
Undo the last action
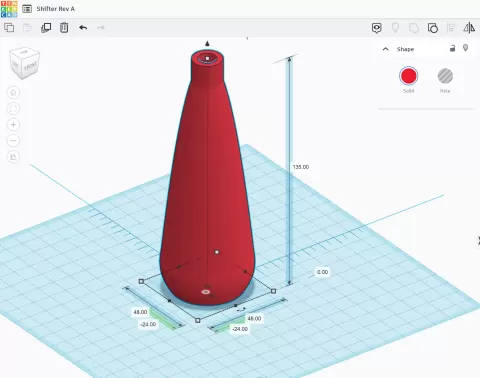tap(83, 28)
